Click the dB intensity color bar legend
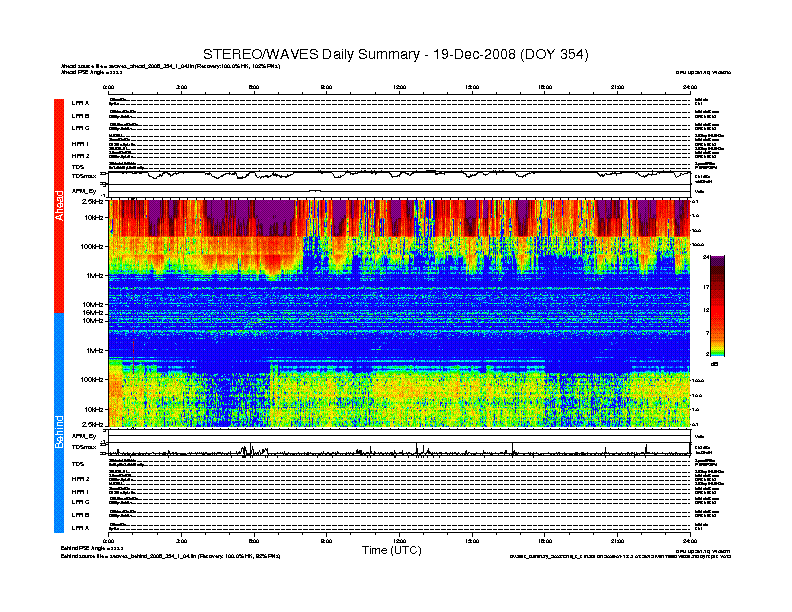The height and width of the screenshot is (612, 792). pyautogui.click(x=717, y=306)
